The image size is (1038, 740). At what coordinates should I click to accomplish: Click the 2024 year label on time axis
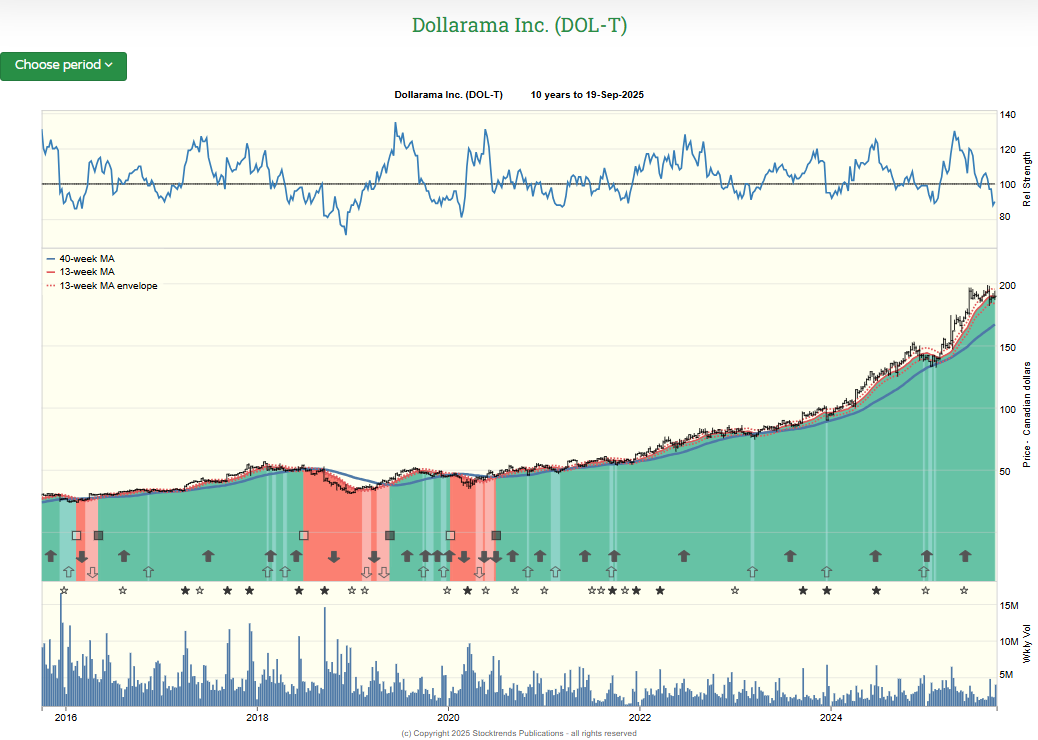coord(831,717)
